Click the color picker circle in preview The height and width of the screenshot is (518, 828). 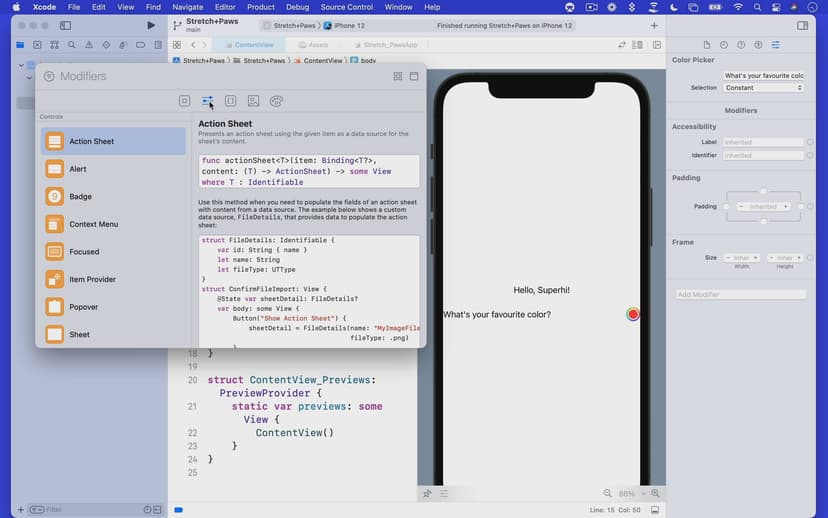(x=633, y=314)
